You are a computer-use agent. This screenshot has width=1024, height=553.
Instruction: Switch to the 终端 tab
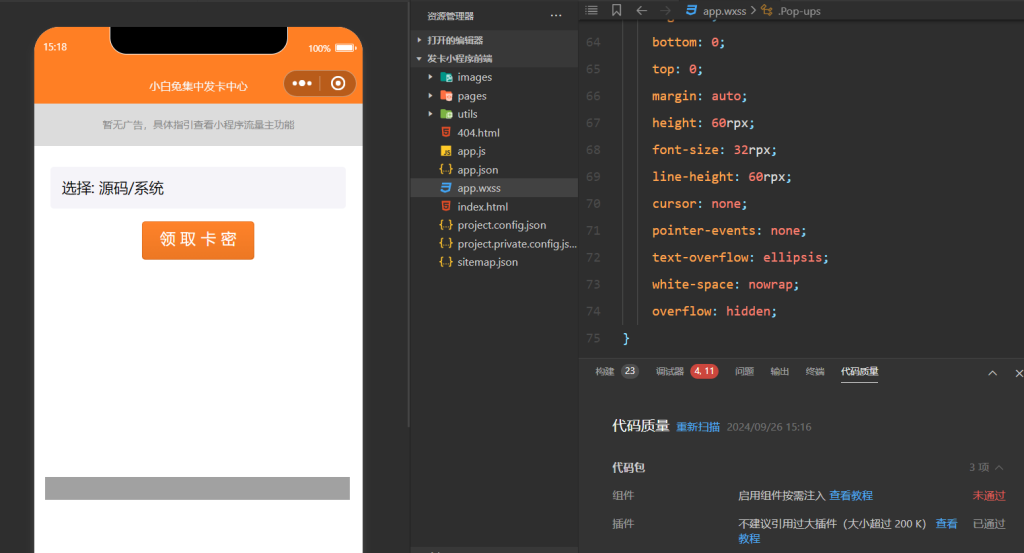[x=815, y=371]
